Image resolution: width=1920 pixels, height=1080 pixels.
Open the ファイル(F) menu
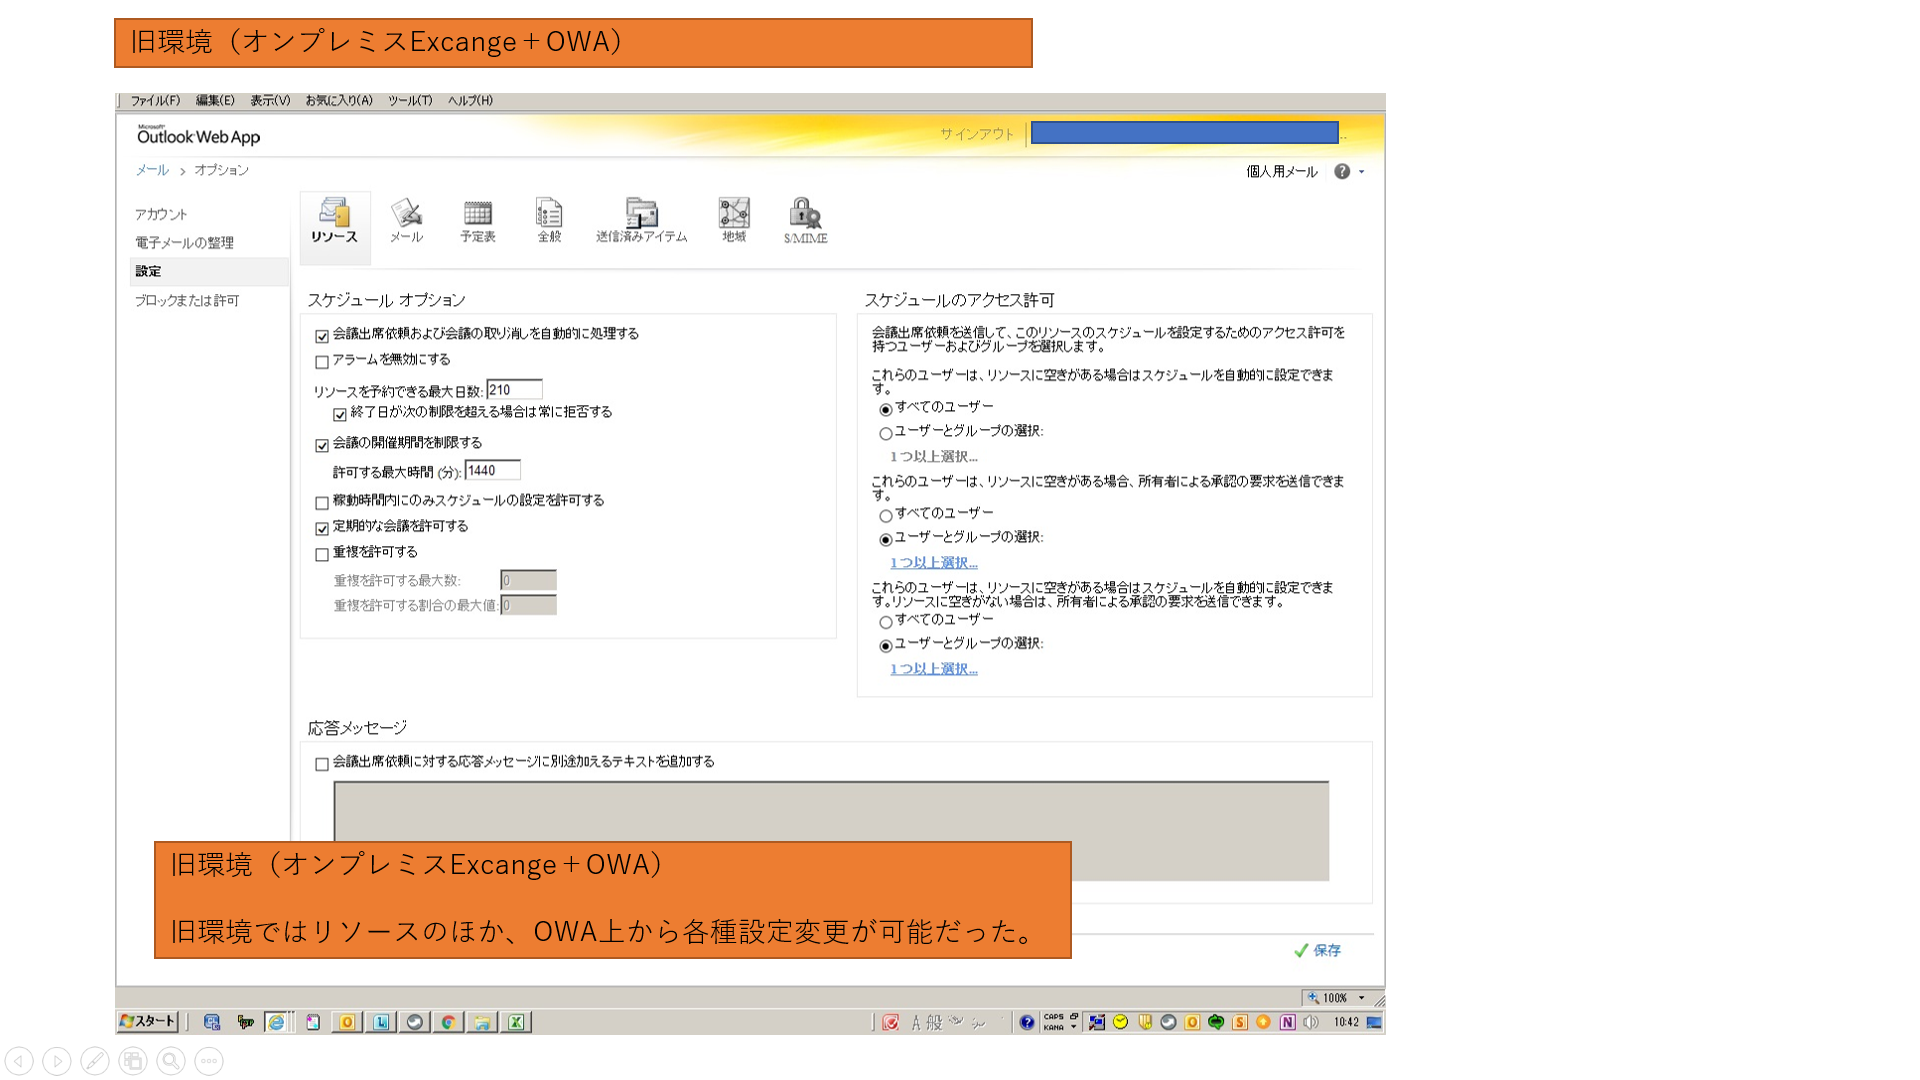click(x=155, y=101)
